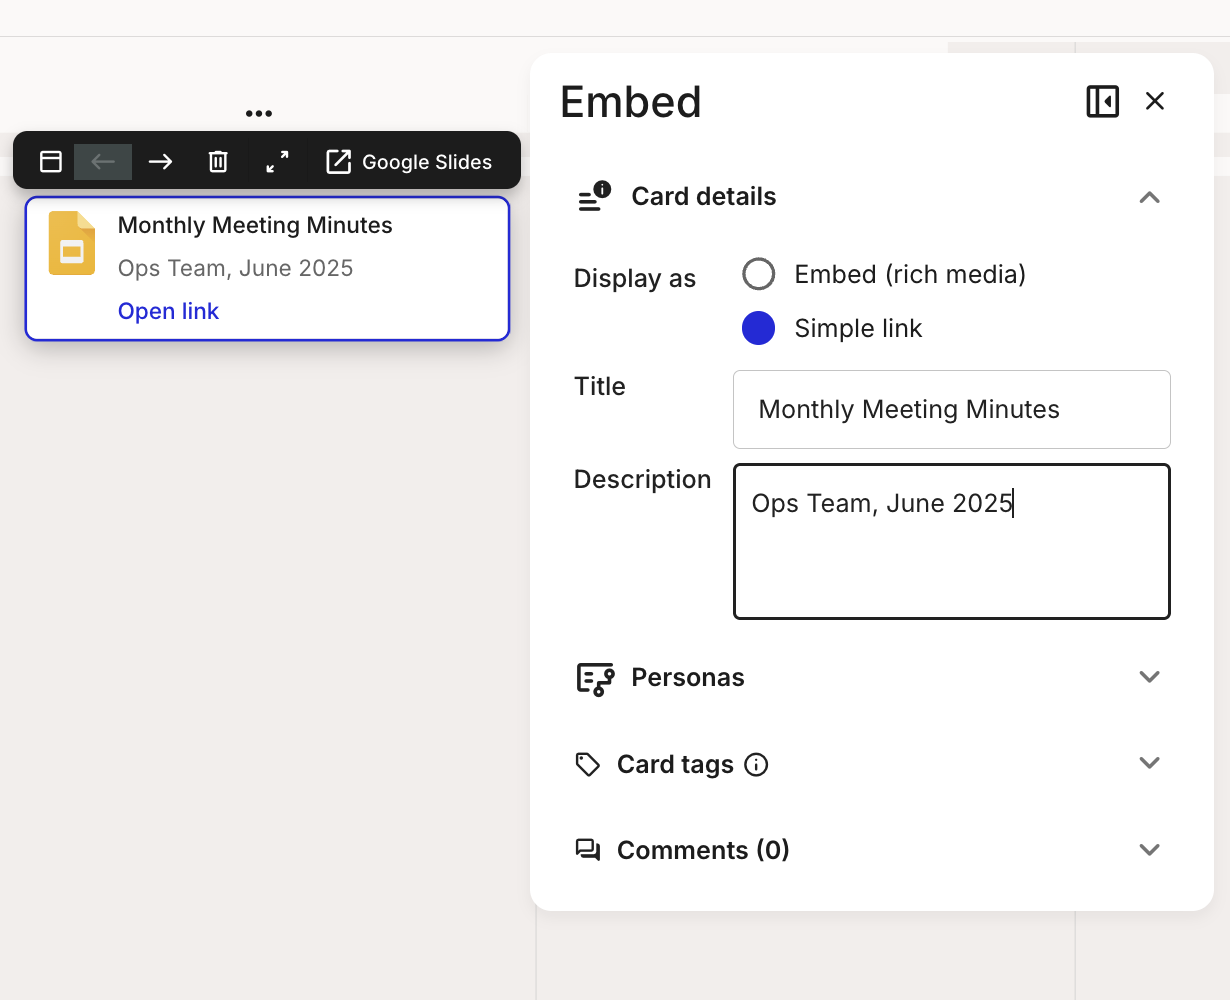The height and width of the screenshot is (1000, 1230).
Task: Click the Card tags info icon
Action: (x=757, y=765)
